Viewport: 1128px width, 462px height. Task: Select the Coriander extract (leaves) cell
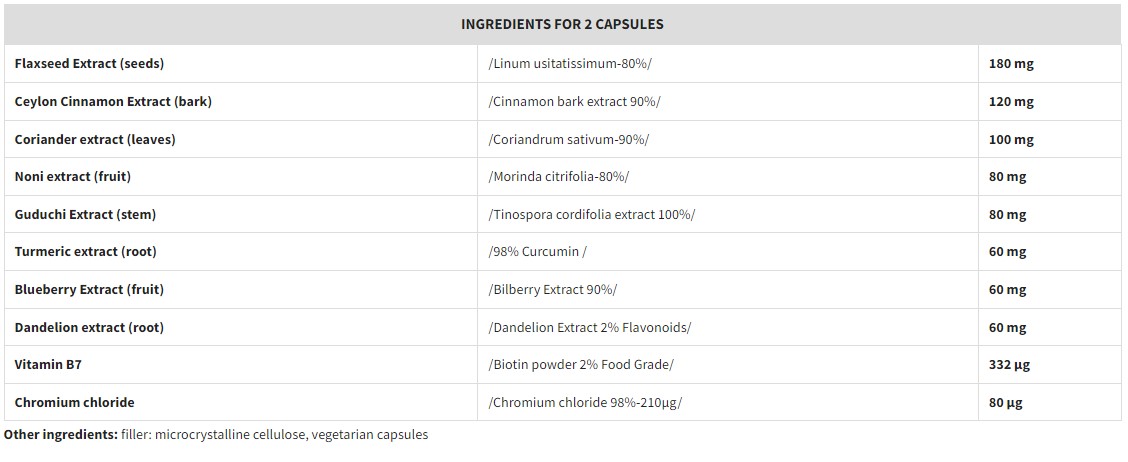pyautogui.click(x=95, y=139)
